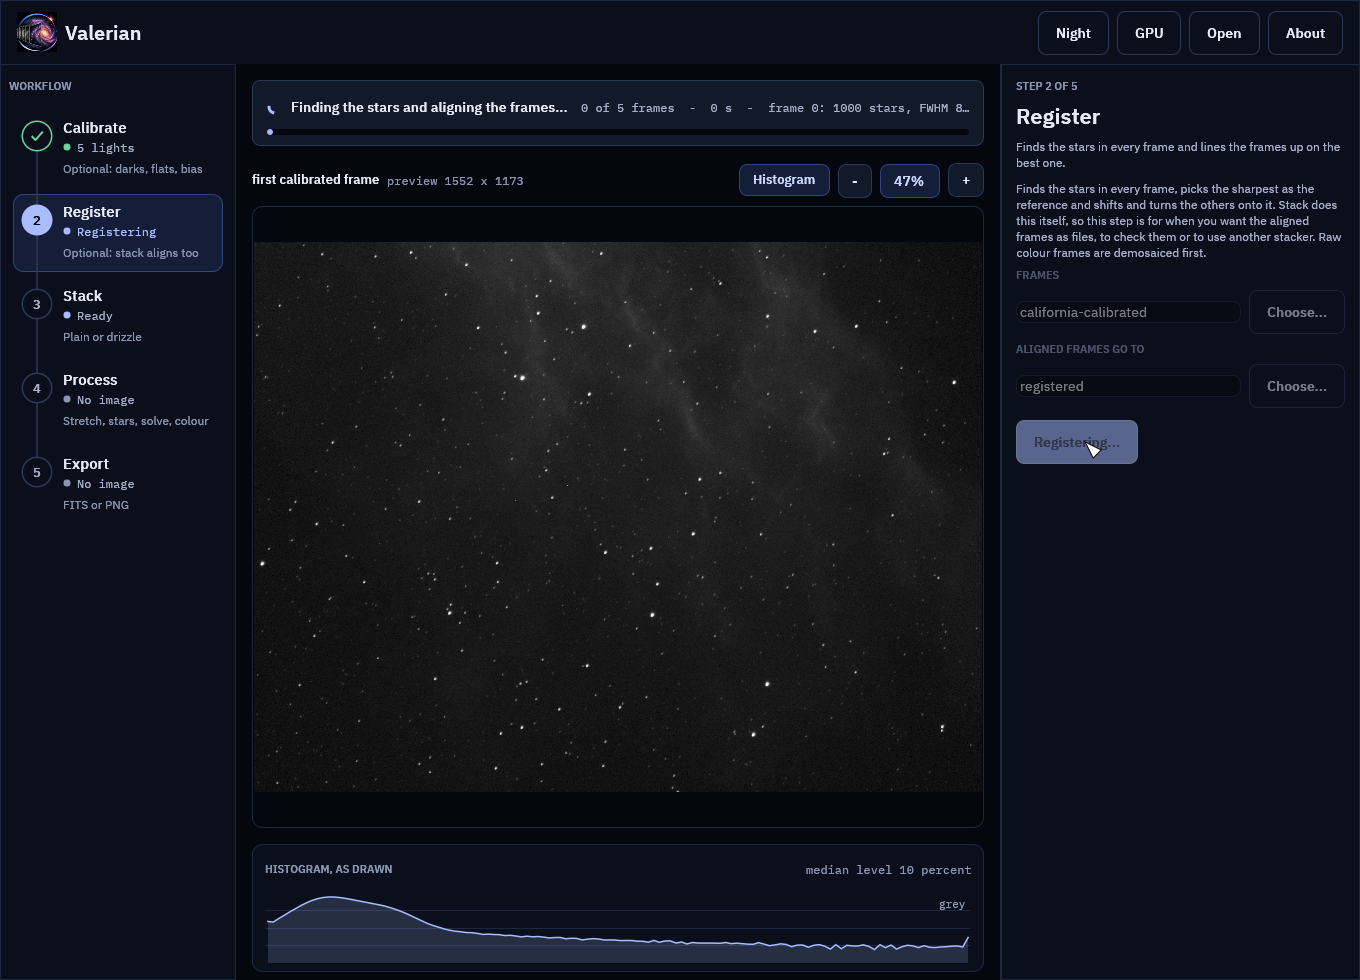This screenshot has height=980, width=1360.
Task: Click 'Optional: stack aligns too' text
Action: pos(130,253)
